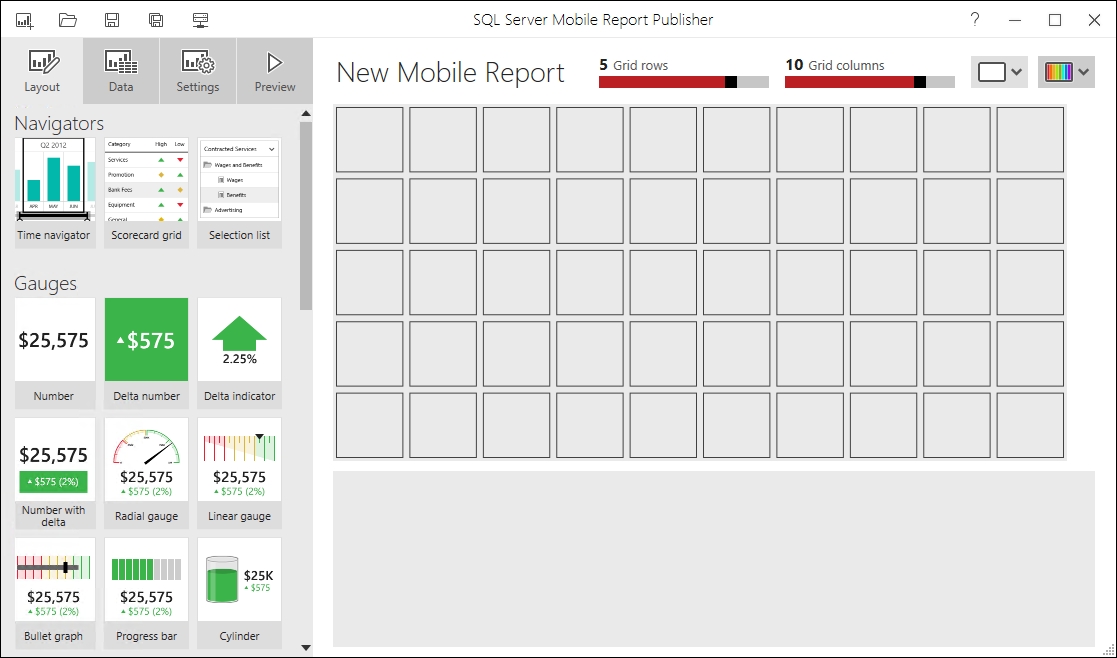Click the Grid columns slider handle
The image size is (1117, 658).
point(920,82)
